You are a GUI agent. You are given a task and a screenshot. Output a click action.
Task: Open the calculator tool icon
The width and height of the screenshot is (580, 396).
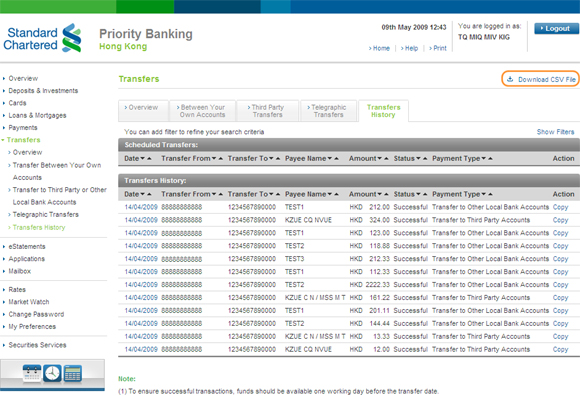pyautogui.click(x=72, y=373)
